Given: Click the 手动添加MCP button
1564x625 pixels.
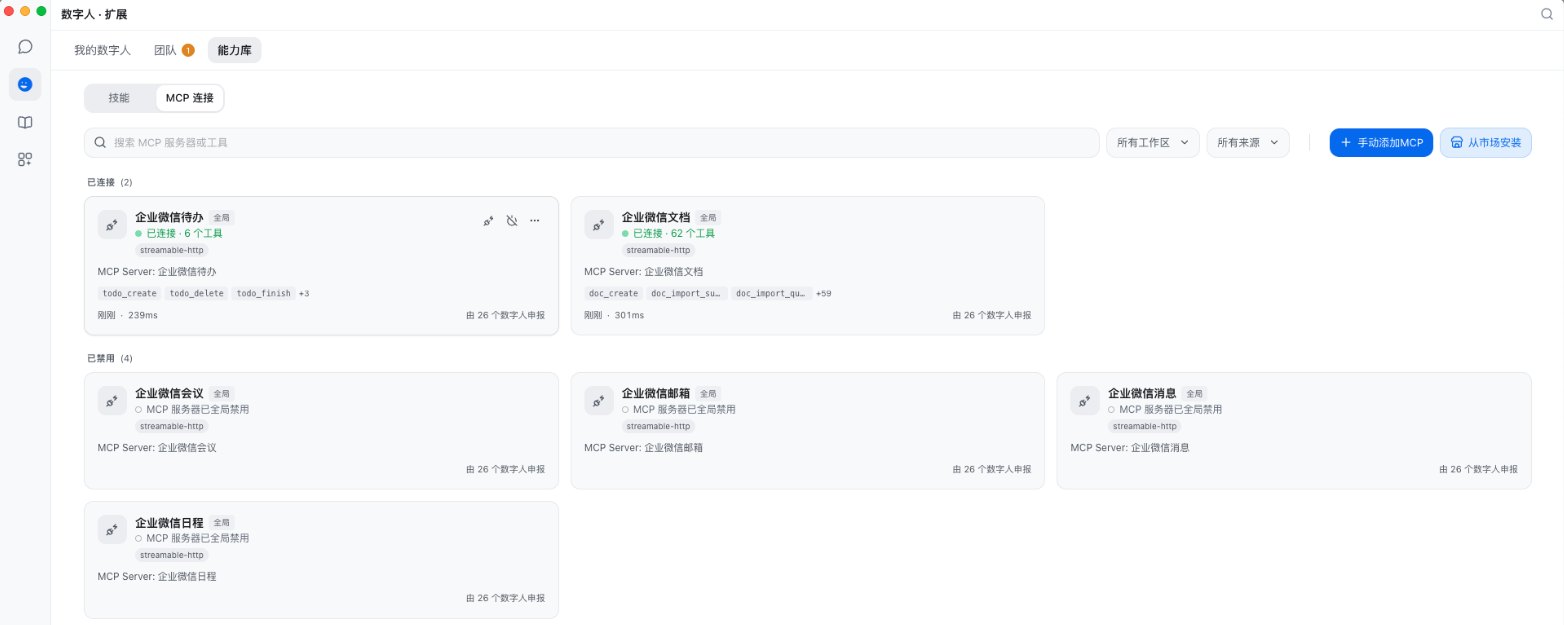Looking at the screenshot, I should pyautogui.click(x=1381, y=143).
